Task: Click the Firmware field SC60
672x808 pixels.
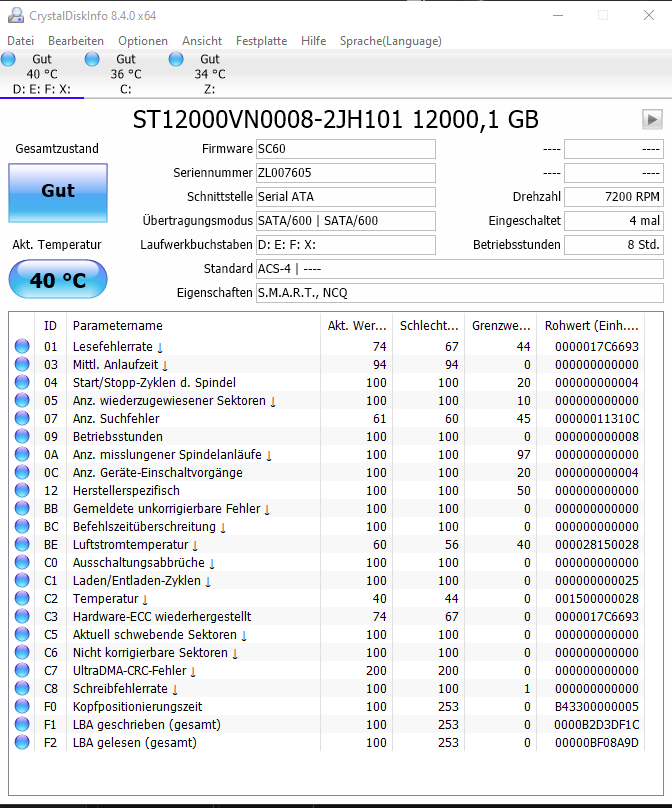Action: click(346, 149)
